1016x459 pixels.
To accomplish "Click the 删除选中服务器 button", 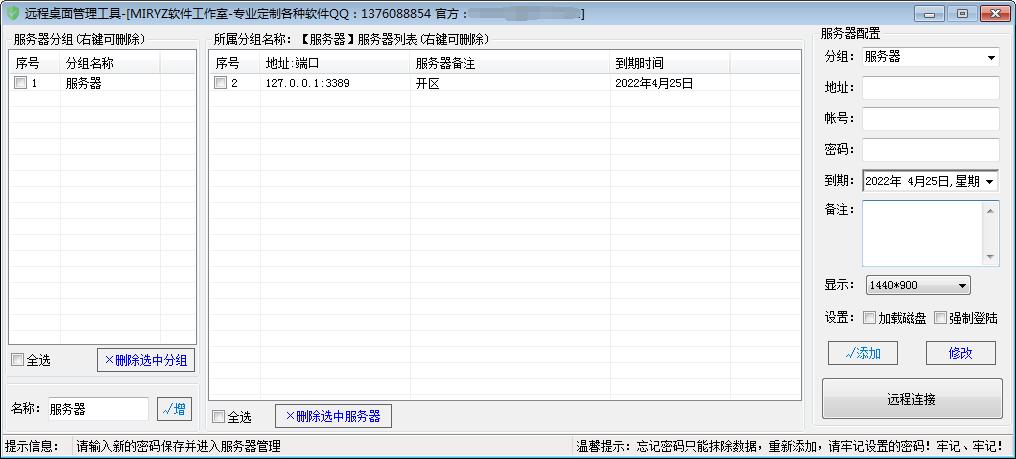I will pos(334,416).
